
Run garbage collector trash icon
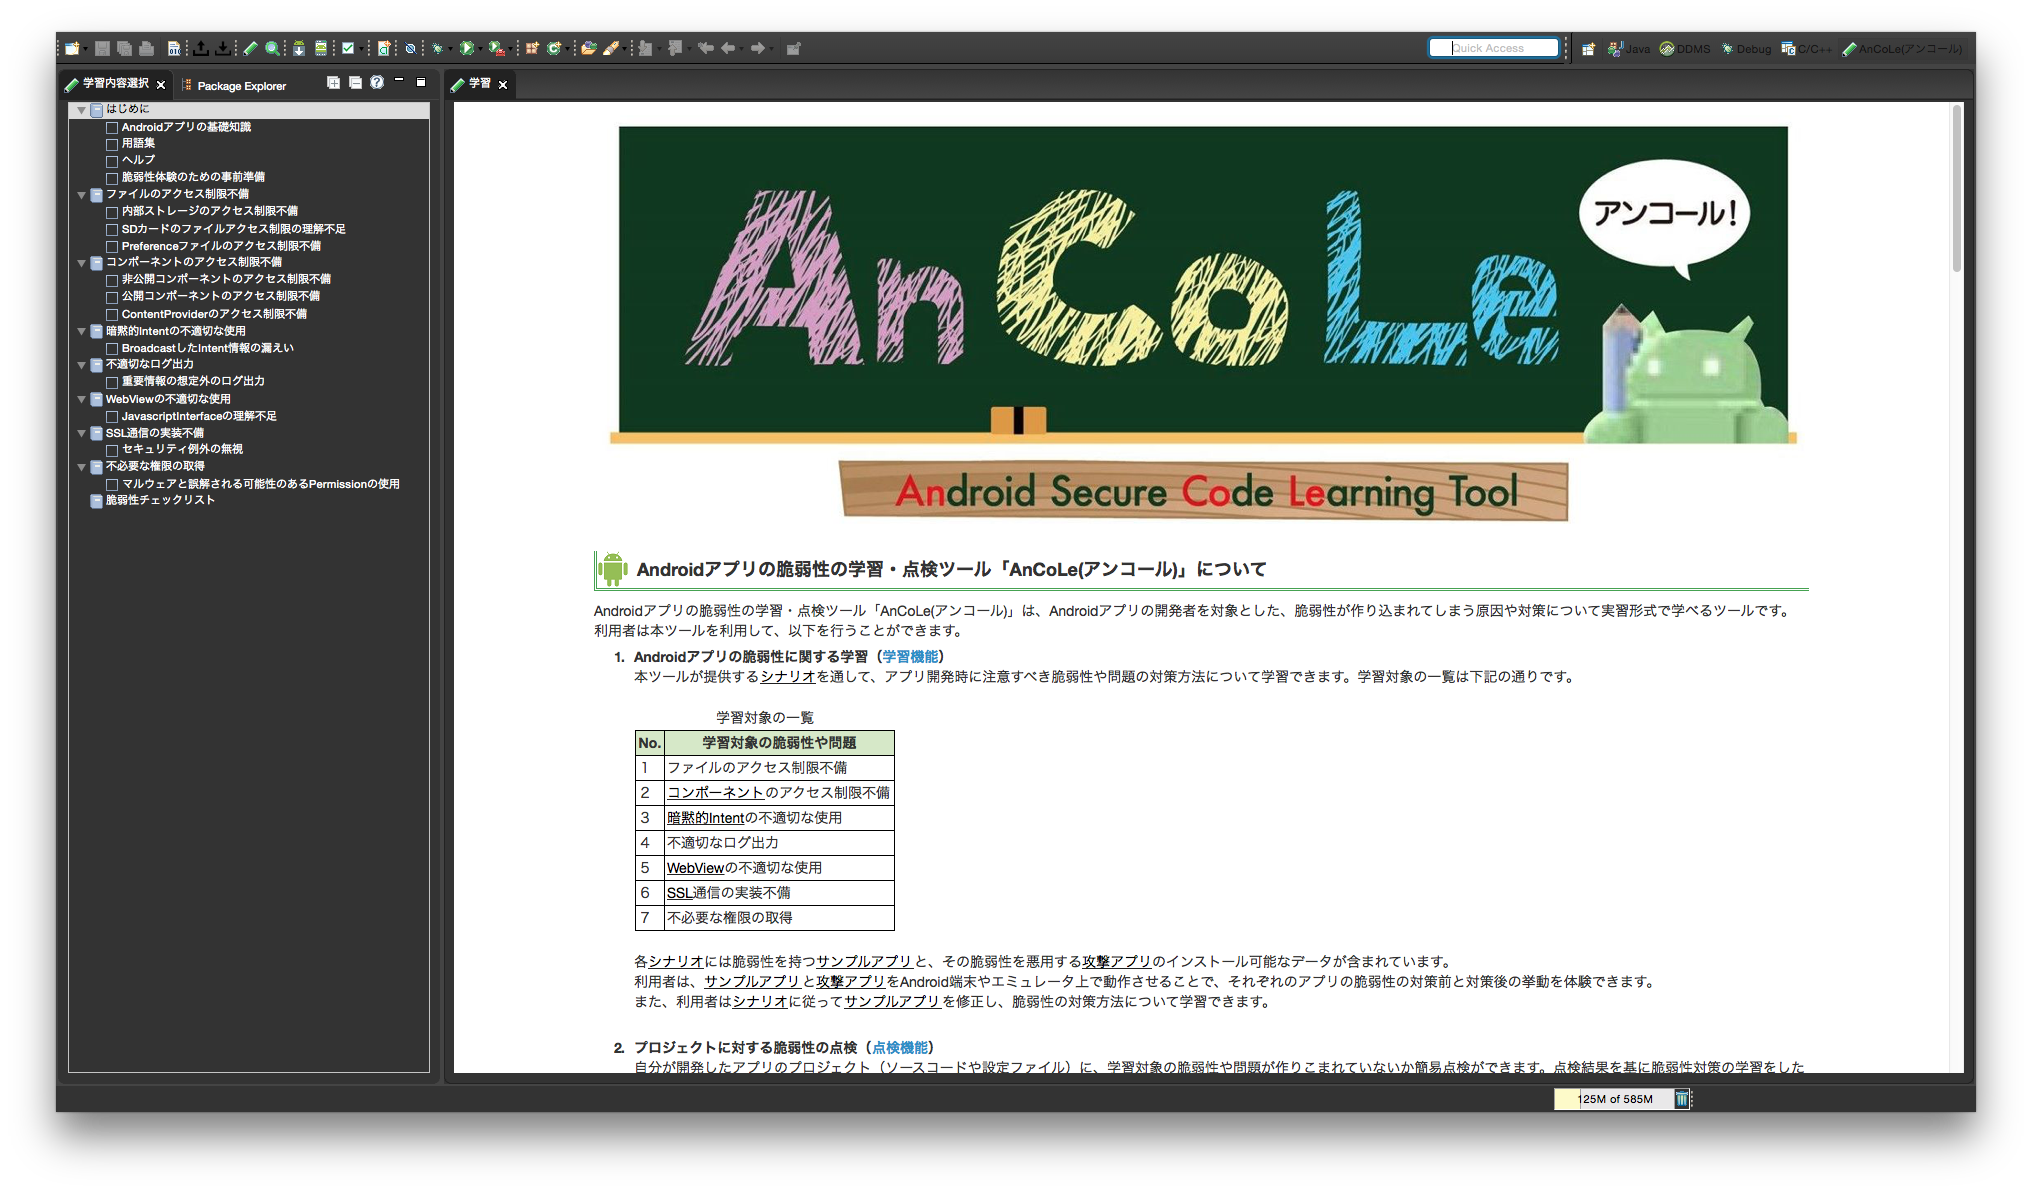(x=1682, y=1099)
